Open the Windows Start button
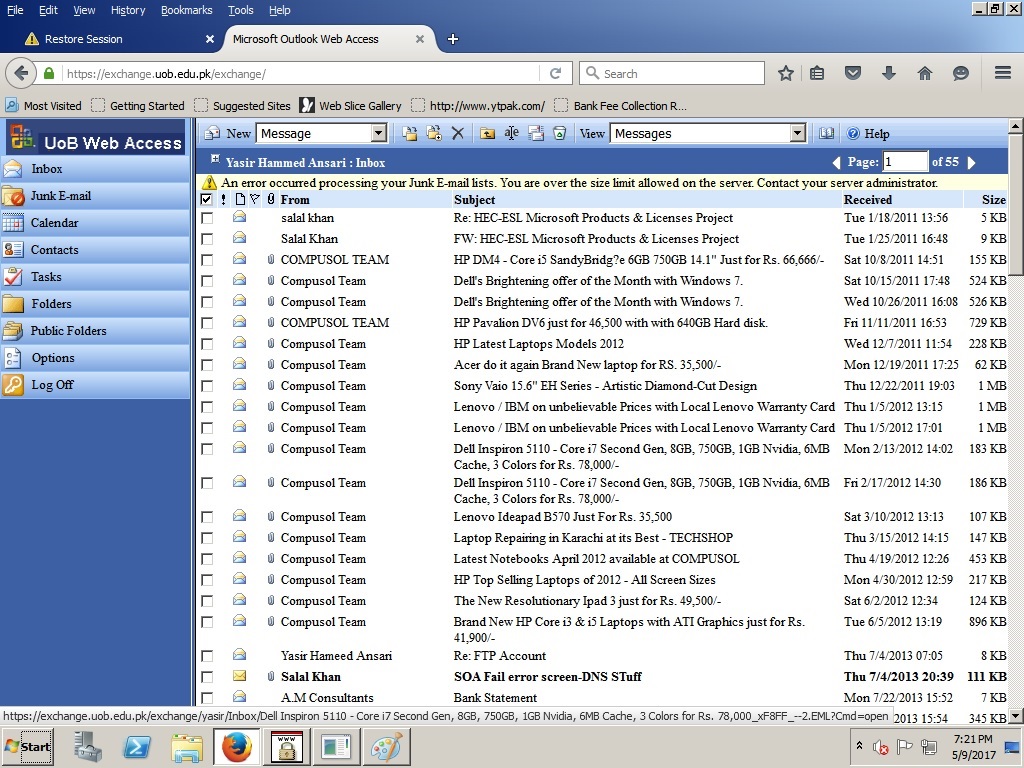 [27, 746]
